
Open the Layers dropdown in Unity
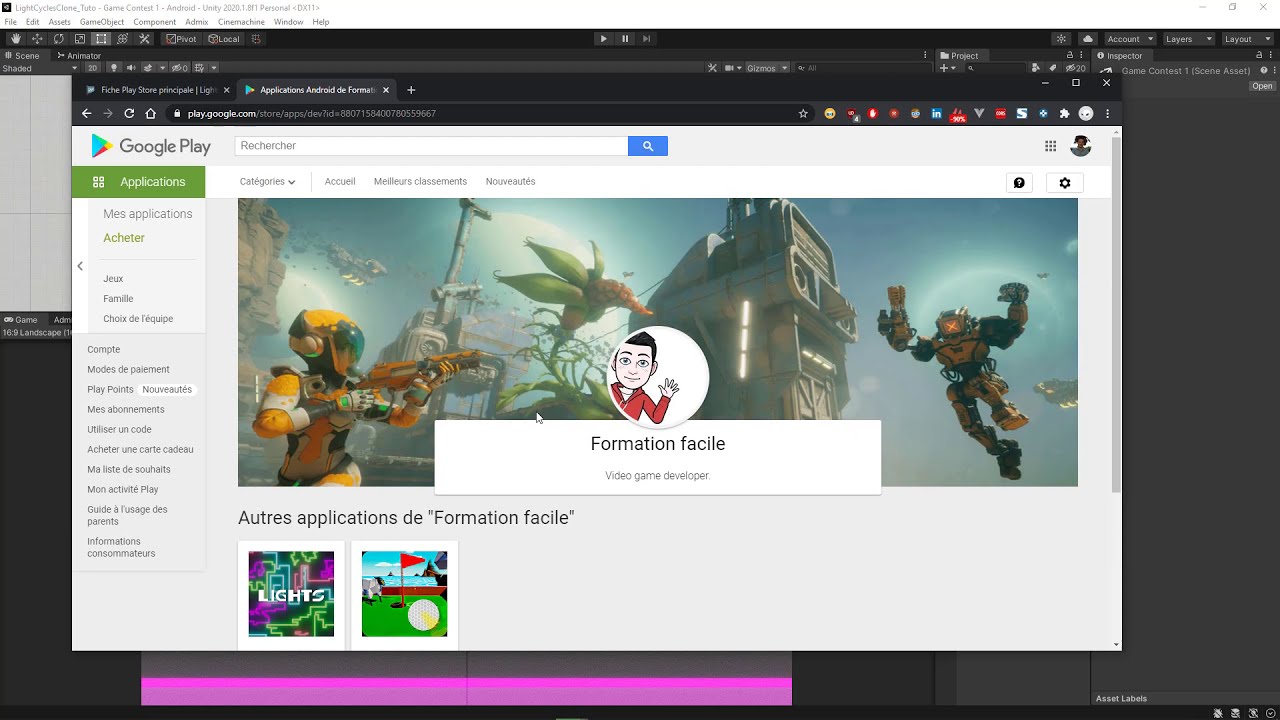click(x=1189, y=39)
